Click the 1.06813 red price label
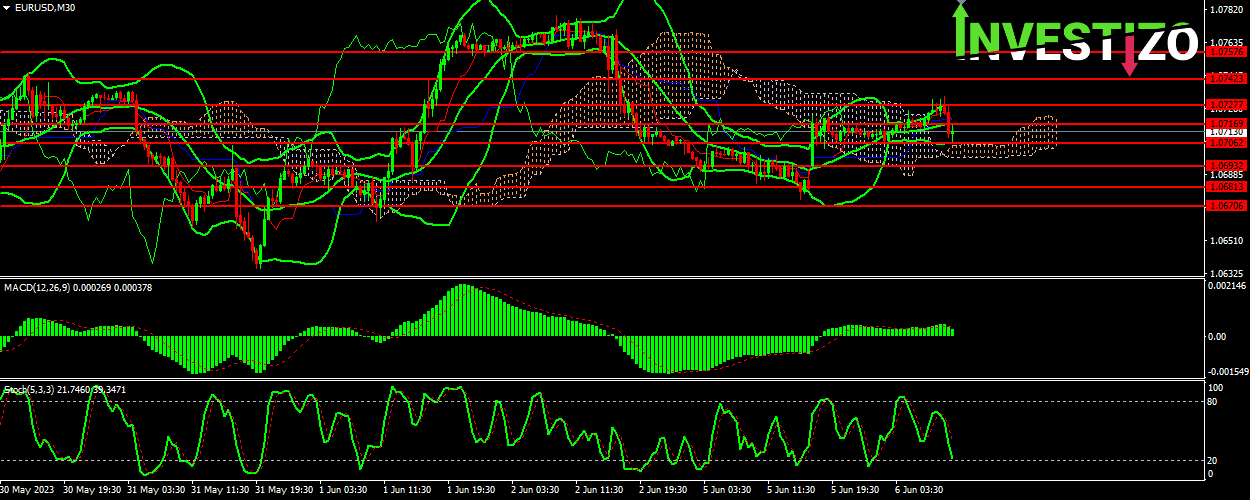The height and width of the screenshot is (500, 1250). (x=1225, y=186)
